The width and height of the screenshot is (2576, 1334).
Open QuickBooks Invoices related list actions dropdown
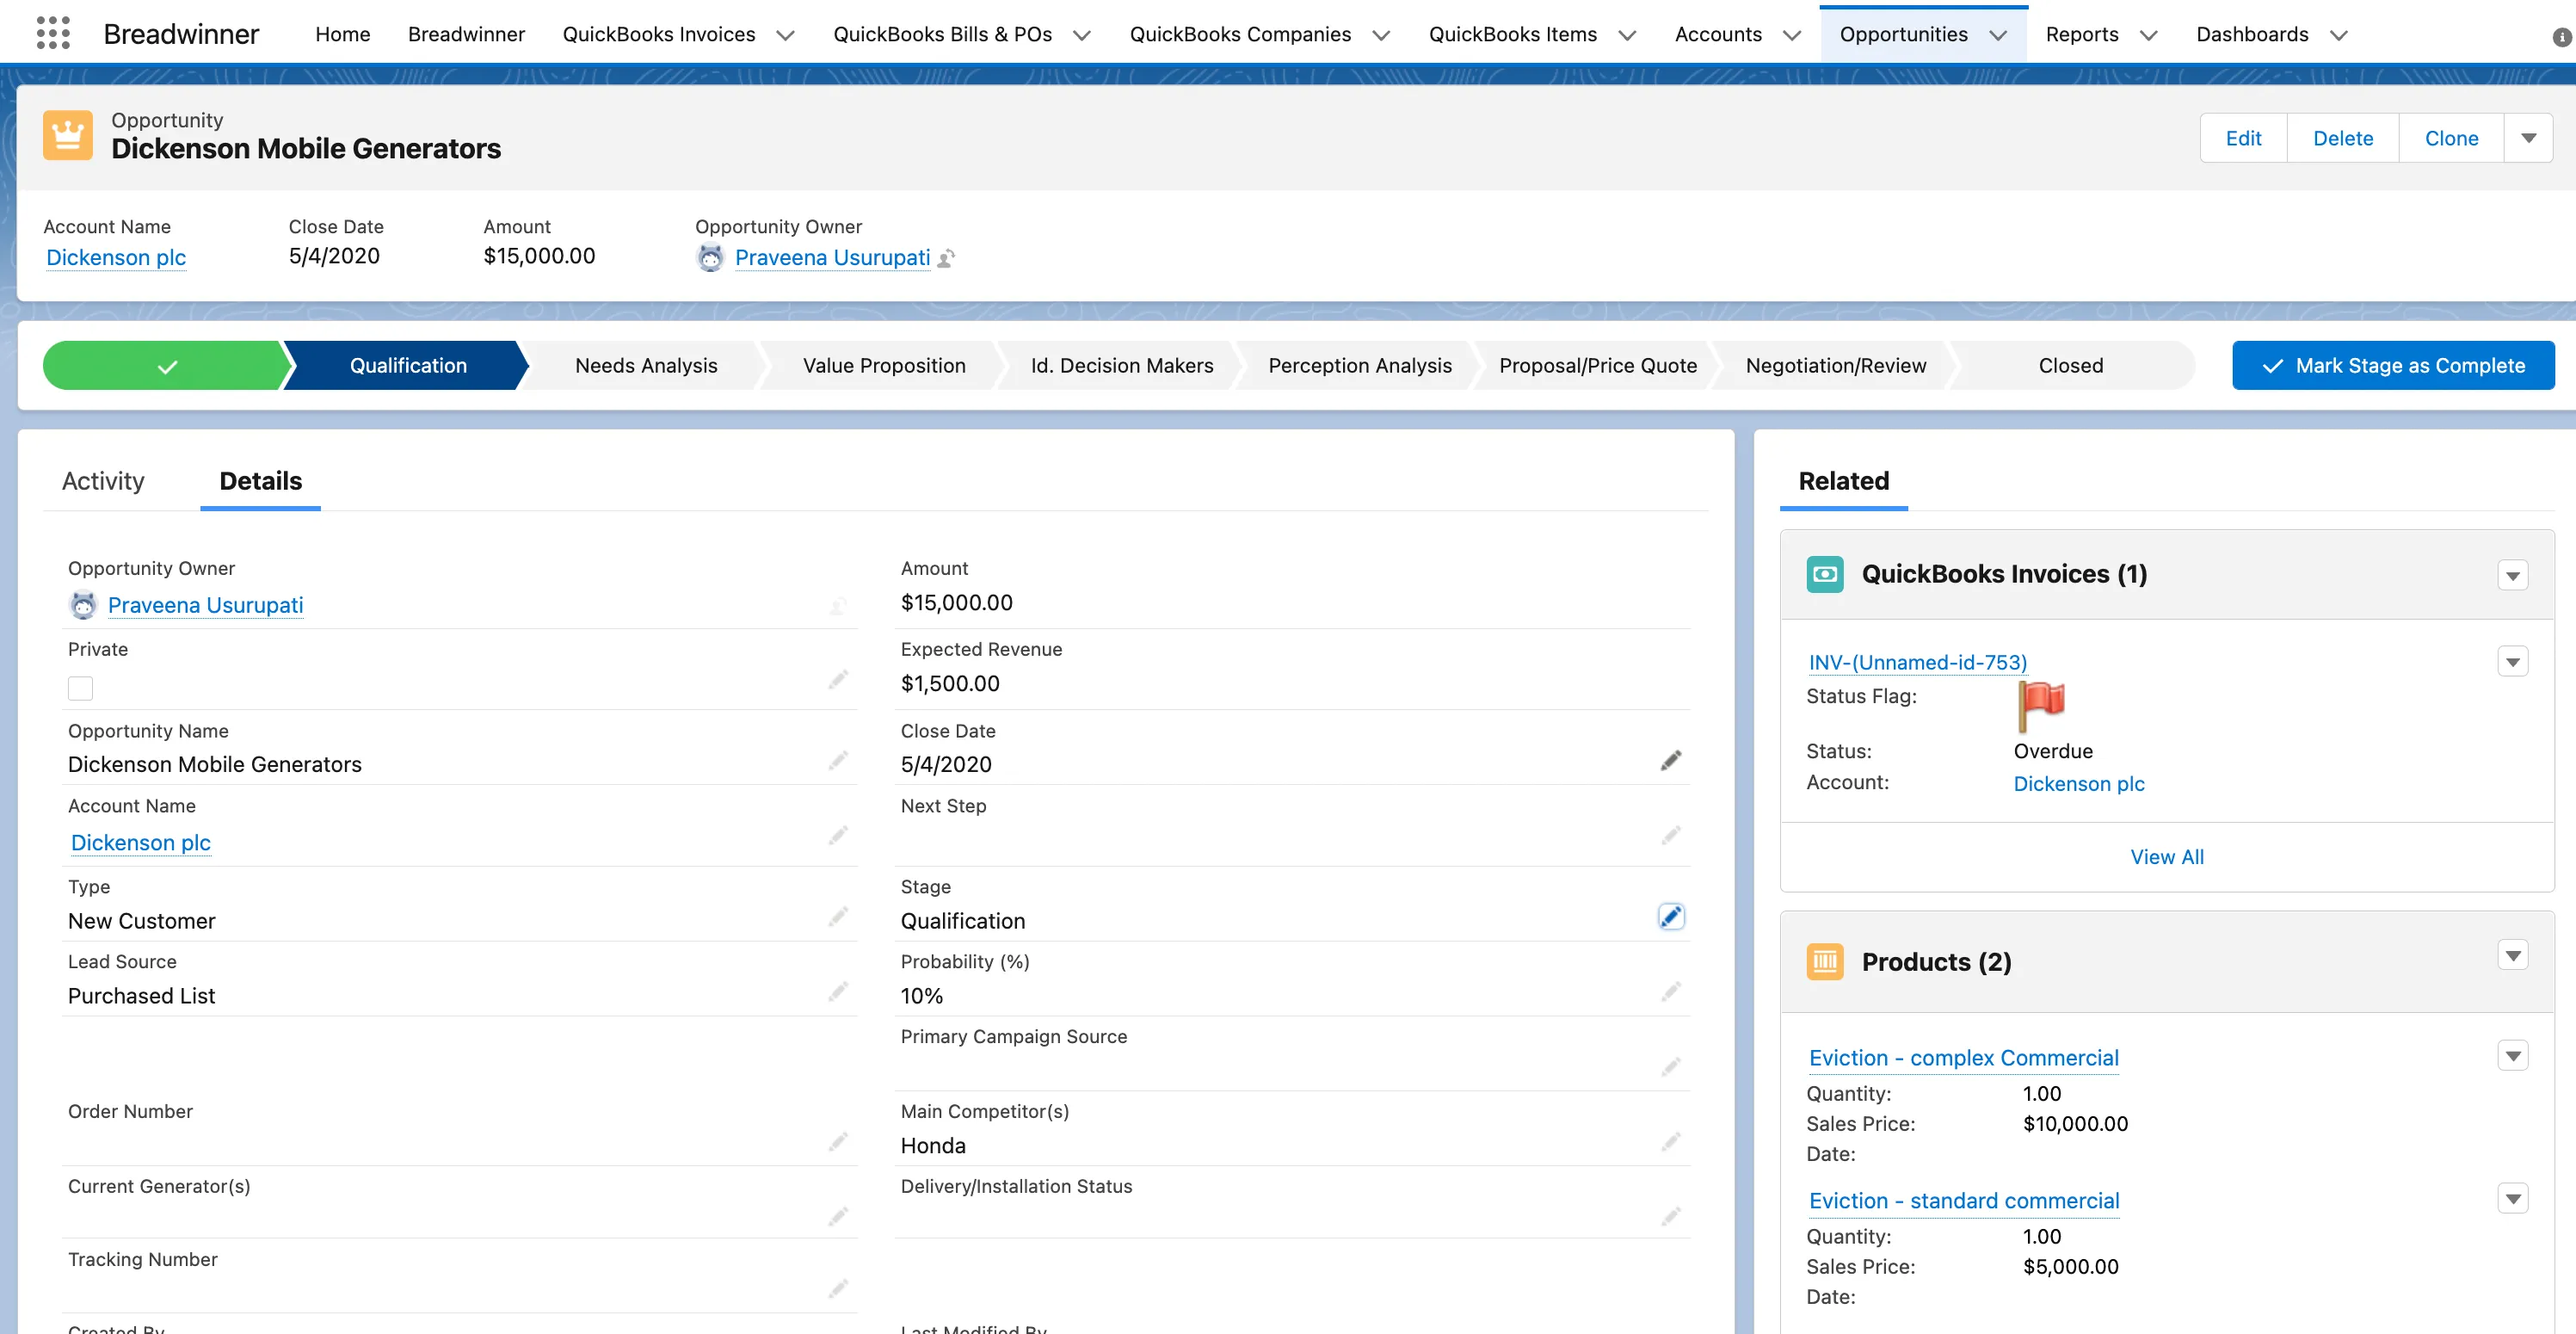pyautogui.click(x=2513, y=575)
